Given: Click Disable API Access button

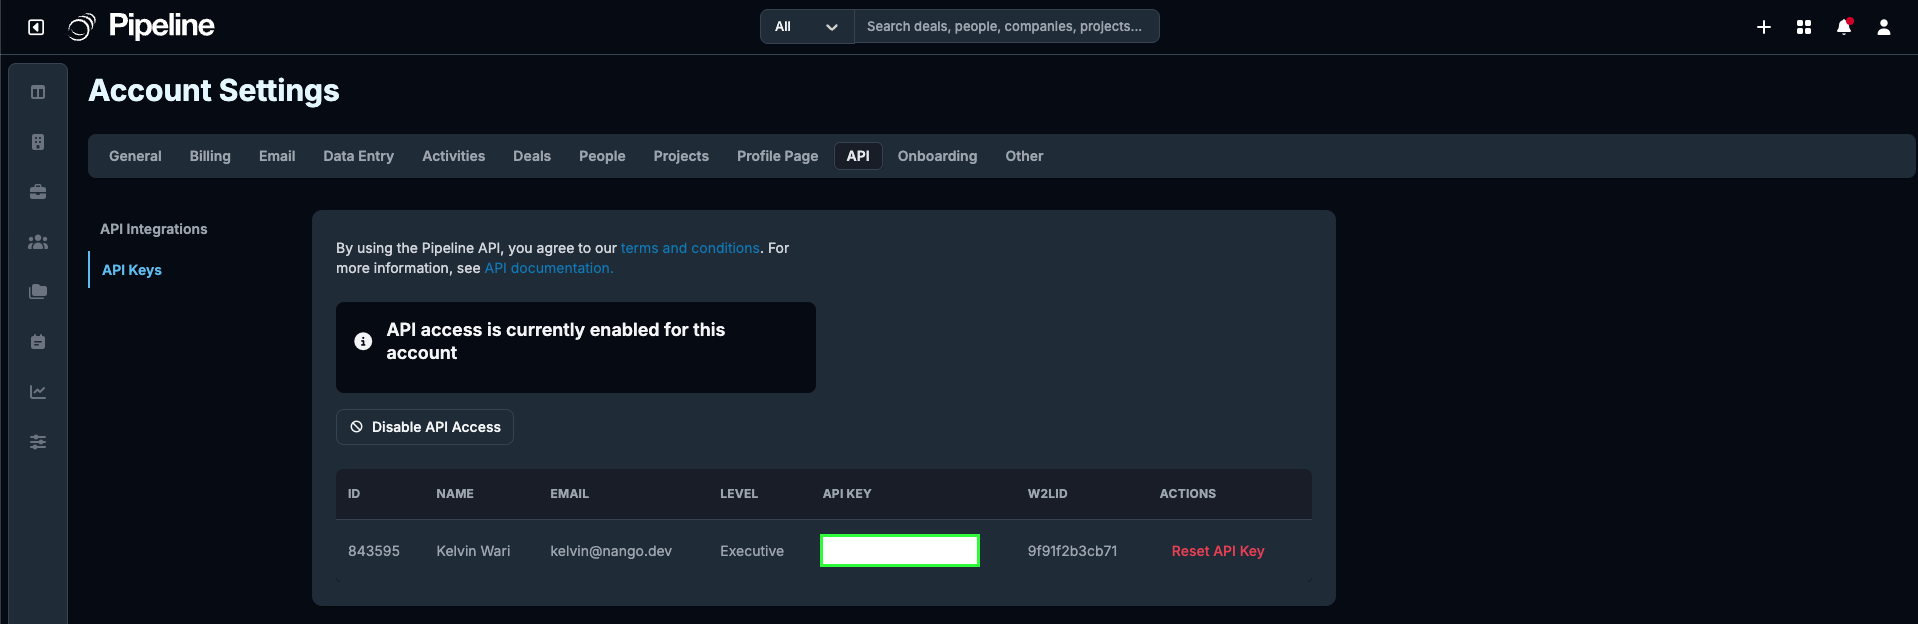Looking at the screenshot, I should (x=425, y=427).
